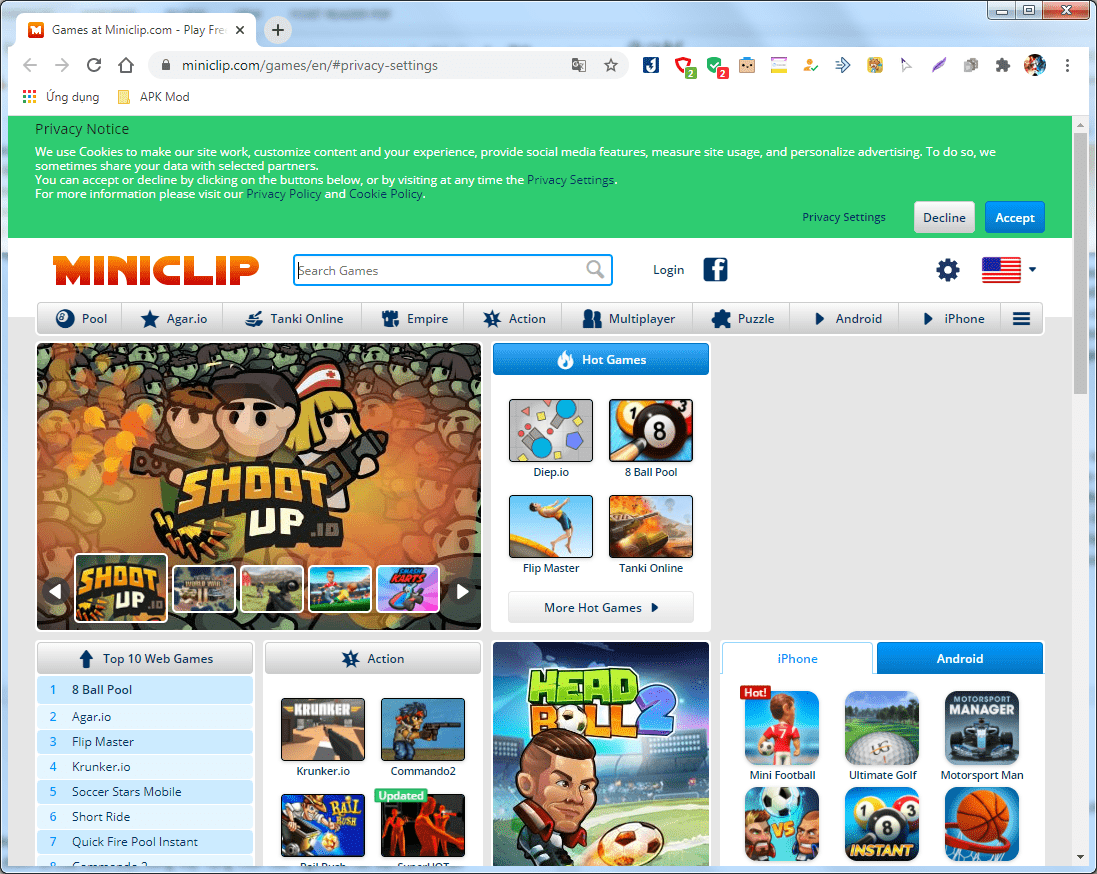The width and height of the screenshot is (1097, 874).
Task: Click the Miniclip logo
Action: click(x=155, y=270)
